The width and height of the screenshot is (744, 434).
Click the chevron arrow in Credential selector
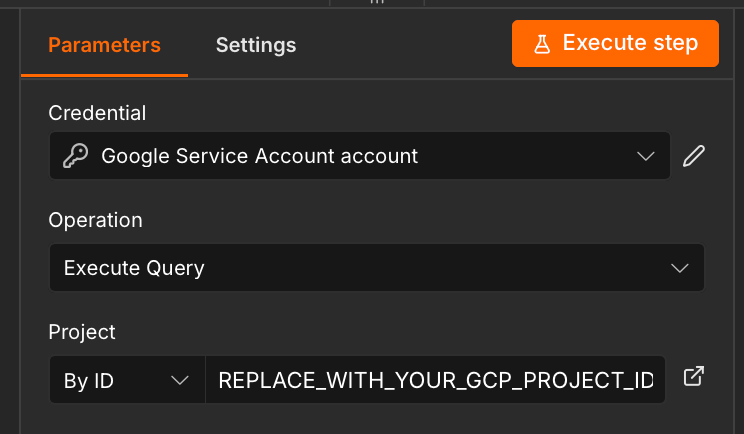coord(645,156)
